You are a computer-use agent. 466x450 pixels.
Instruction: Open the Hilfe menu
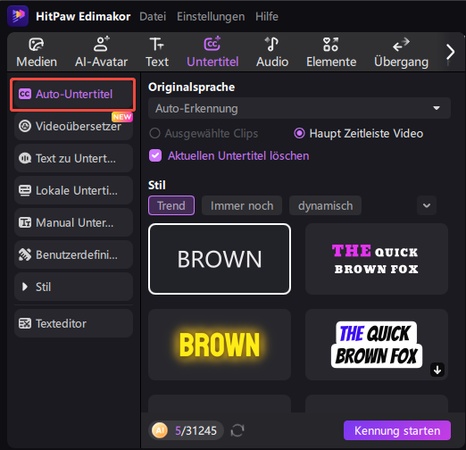coord(267,16)
